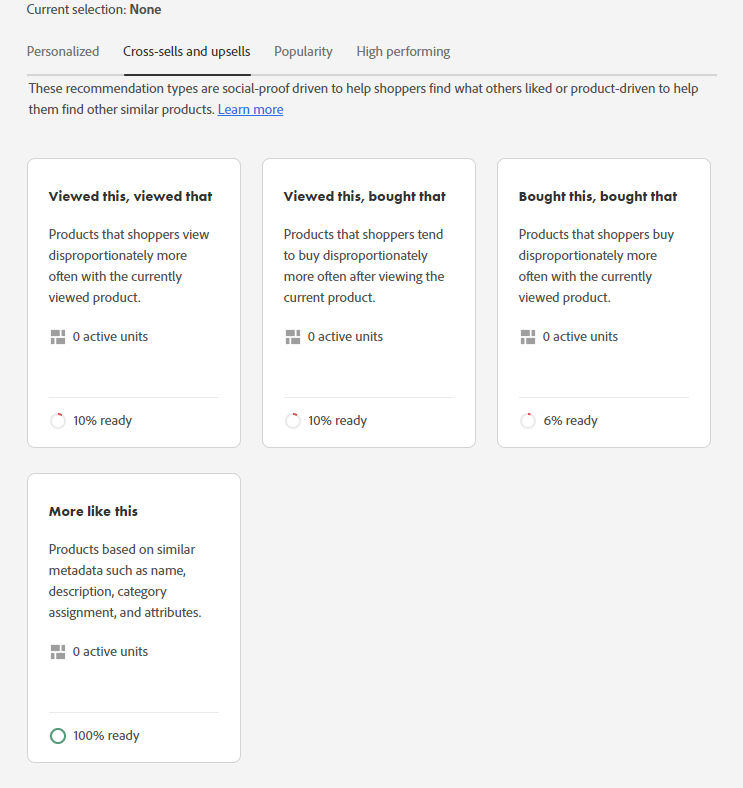Viewport: 743px width, 788px height.
Task: Choose the Viewed this, viewed that title
Action: [x=130, y=196]
